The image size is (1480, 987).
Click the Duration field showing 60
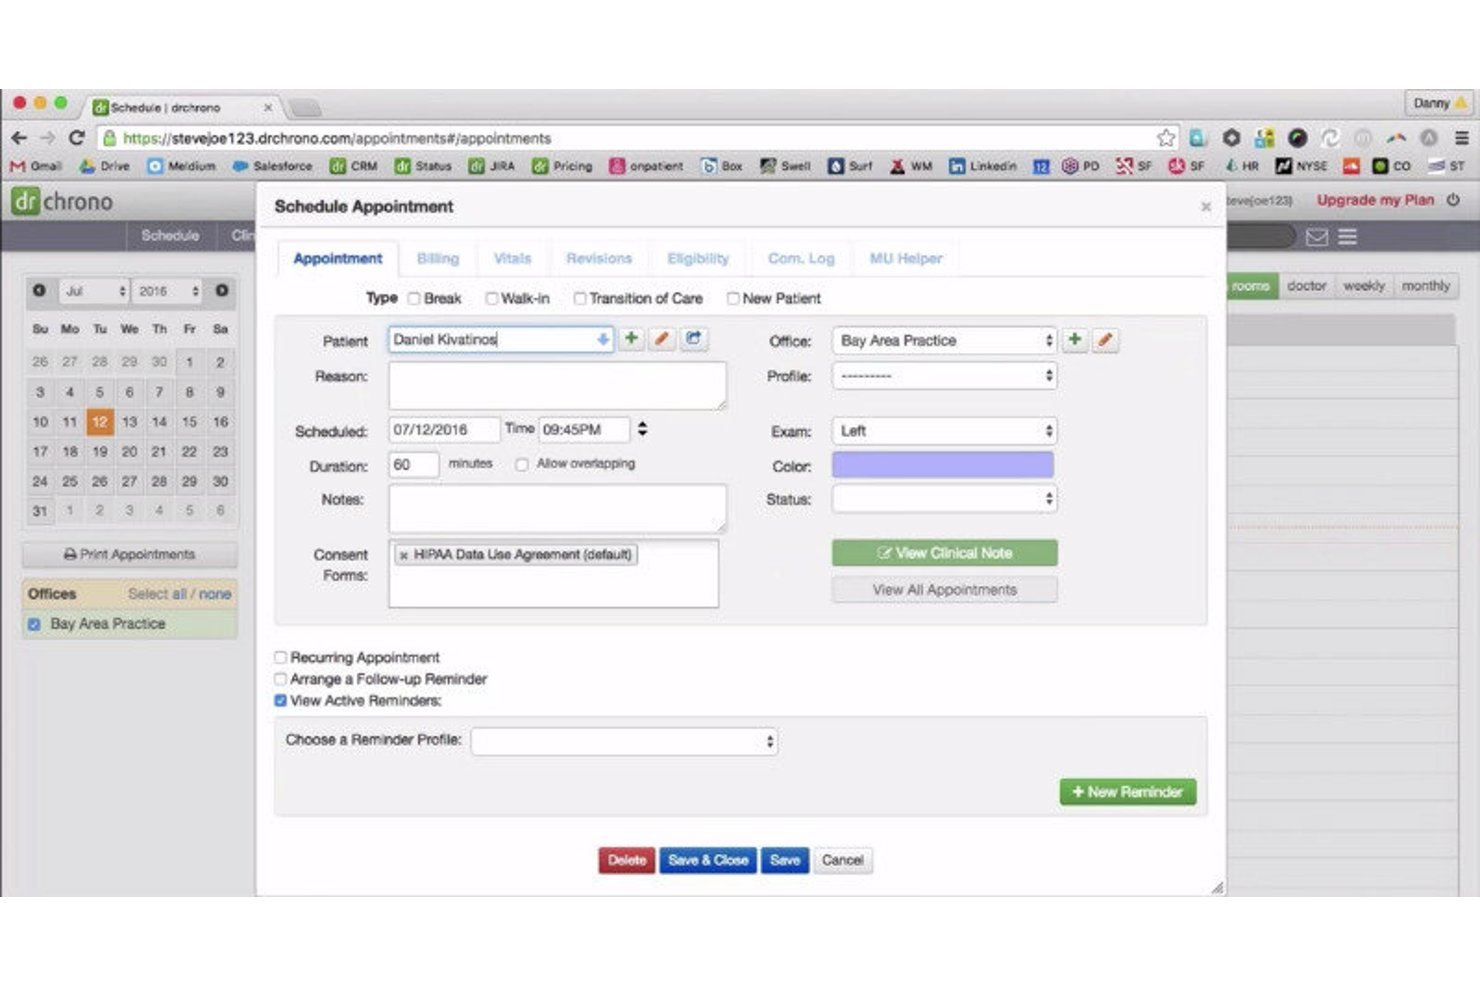point(414,465)
